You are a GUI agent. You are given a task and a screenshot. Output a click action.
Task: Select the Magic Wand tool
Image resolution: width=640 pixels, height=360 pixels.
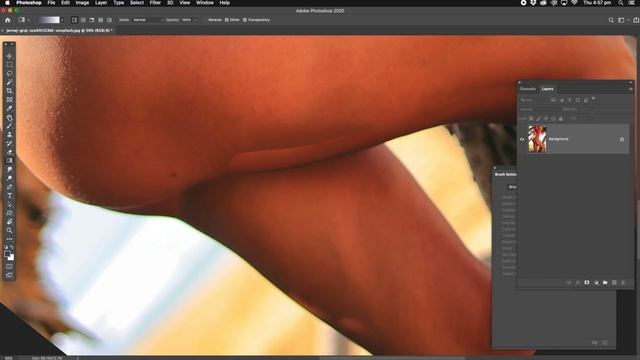(9, 82)
